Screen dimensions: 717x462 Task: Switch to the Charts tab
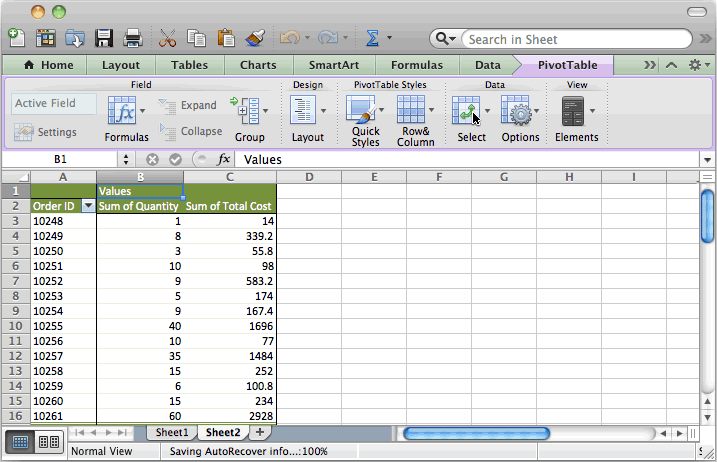click(x=258, y=65)
